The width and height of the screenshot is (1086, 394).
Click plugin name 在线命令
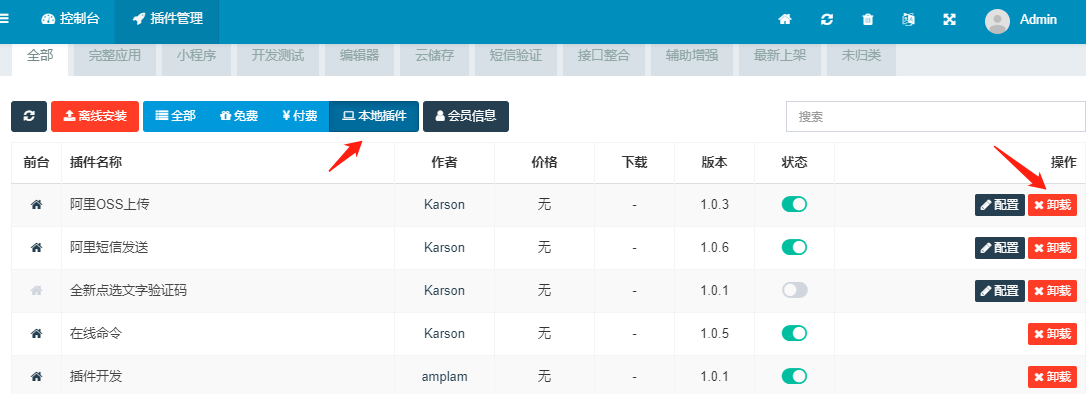coord(96,333)
